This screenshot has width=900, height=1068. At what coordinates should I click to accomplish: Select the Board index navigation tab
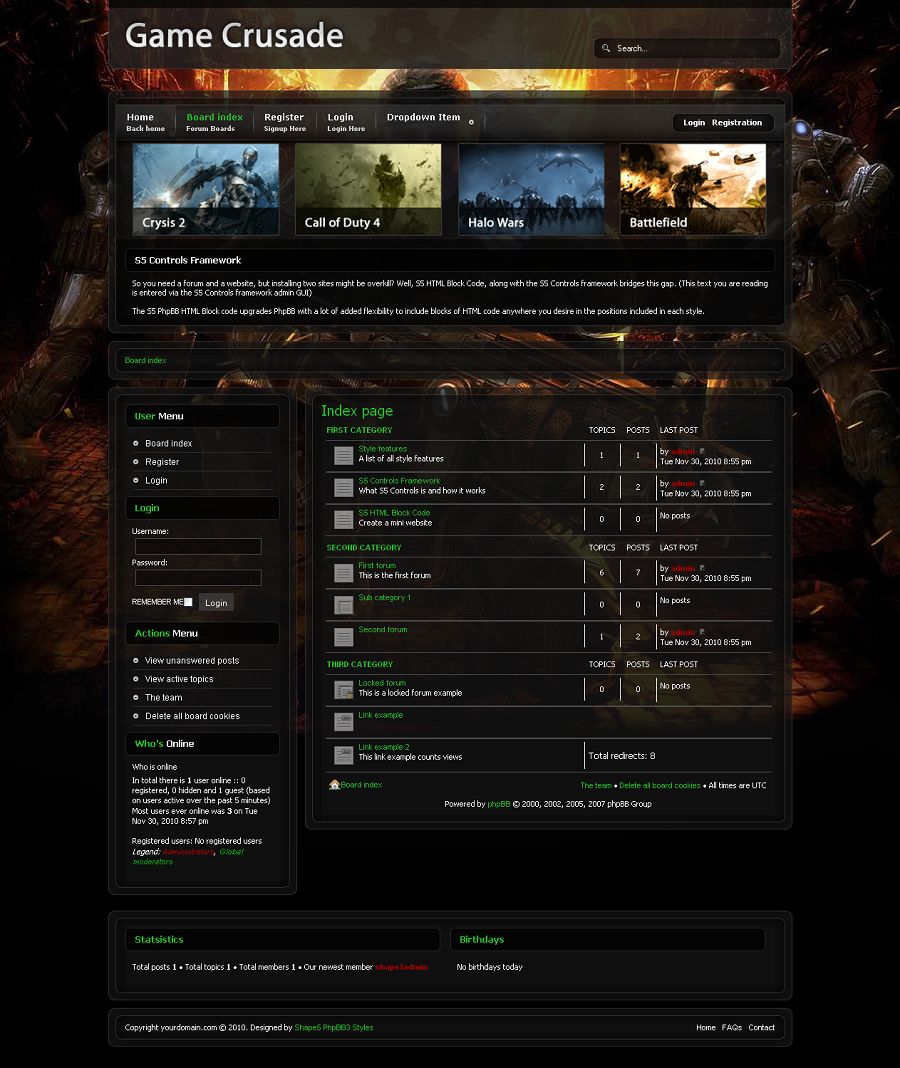(215, 122)
